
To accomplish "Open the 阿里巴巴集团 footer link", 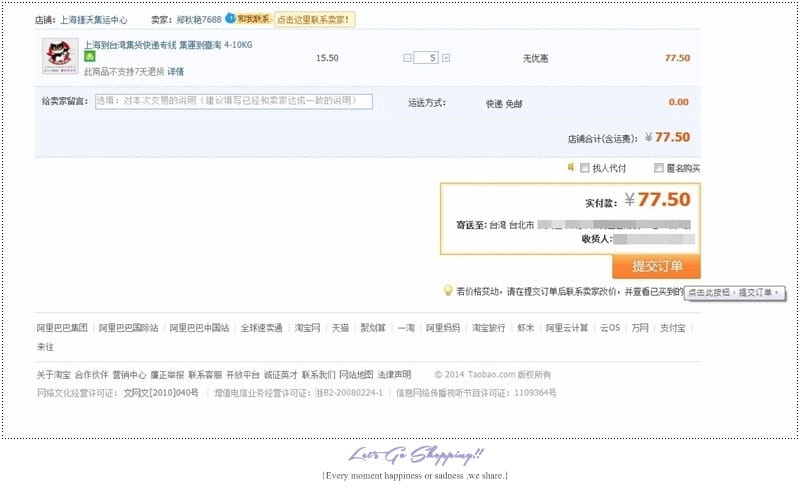I will point(62,328).
